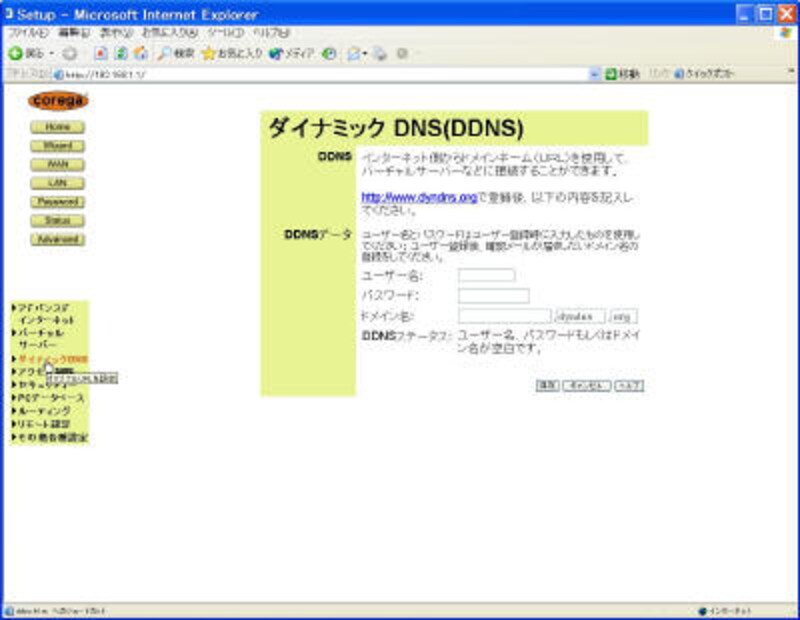Image resolution: width=800 pixels, height=620 pixels.
Task: Click the History clock icon
Action: point(329,53)
